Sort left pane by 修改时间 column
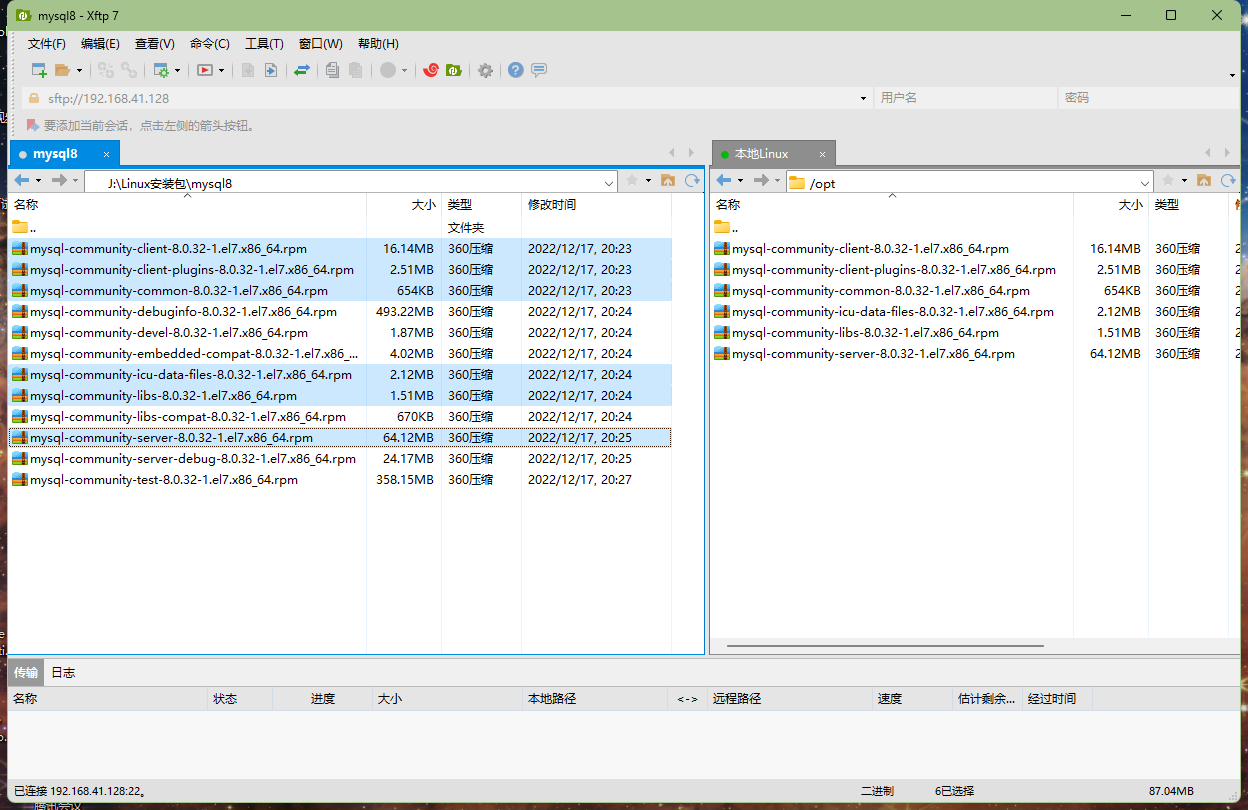The height and width of the screenshot is (810, 1248). coord(596,204)
